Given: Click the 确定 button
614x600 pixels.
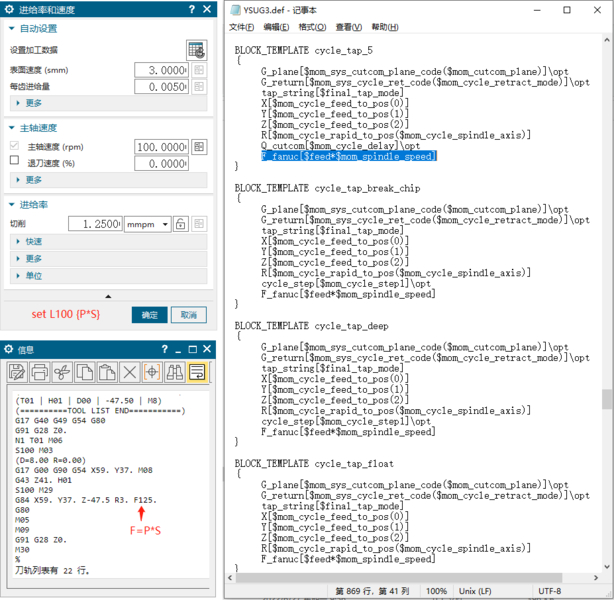Looking at the screenshot, I should pyautogui.click(x=149, y=314).
